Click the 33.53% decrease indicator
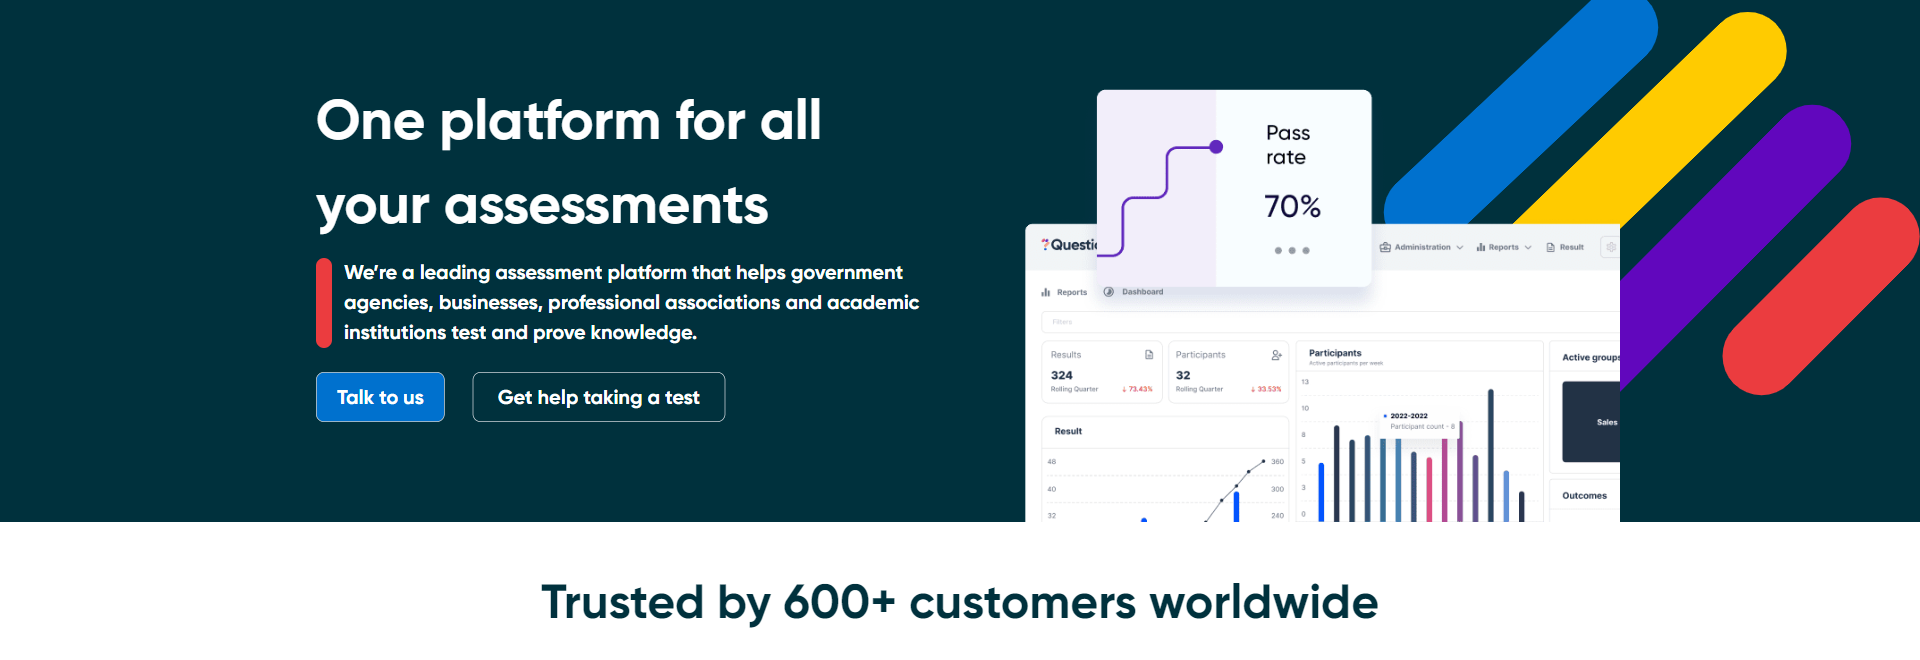This screenshot has height=660, width=1920. [1266, 389]
